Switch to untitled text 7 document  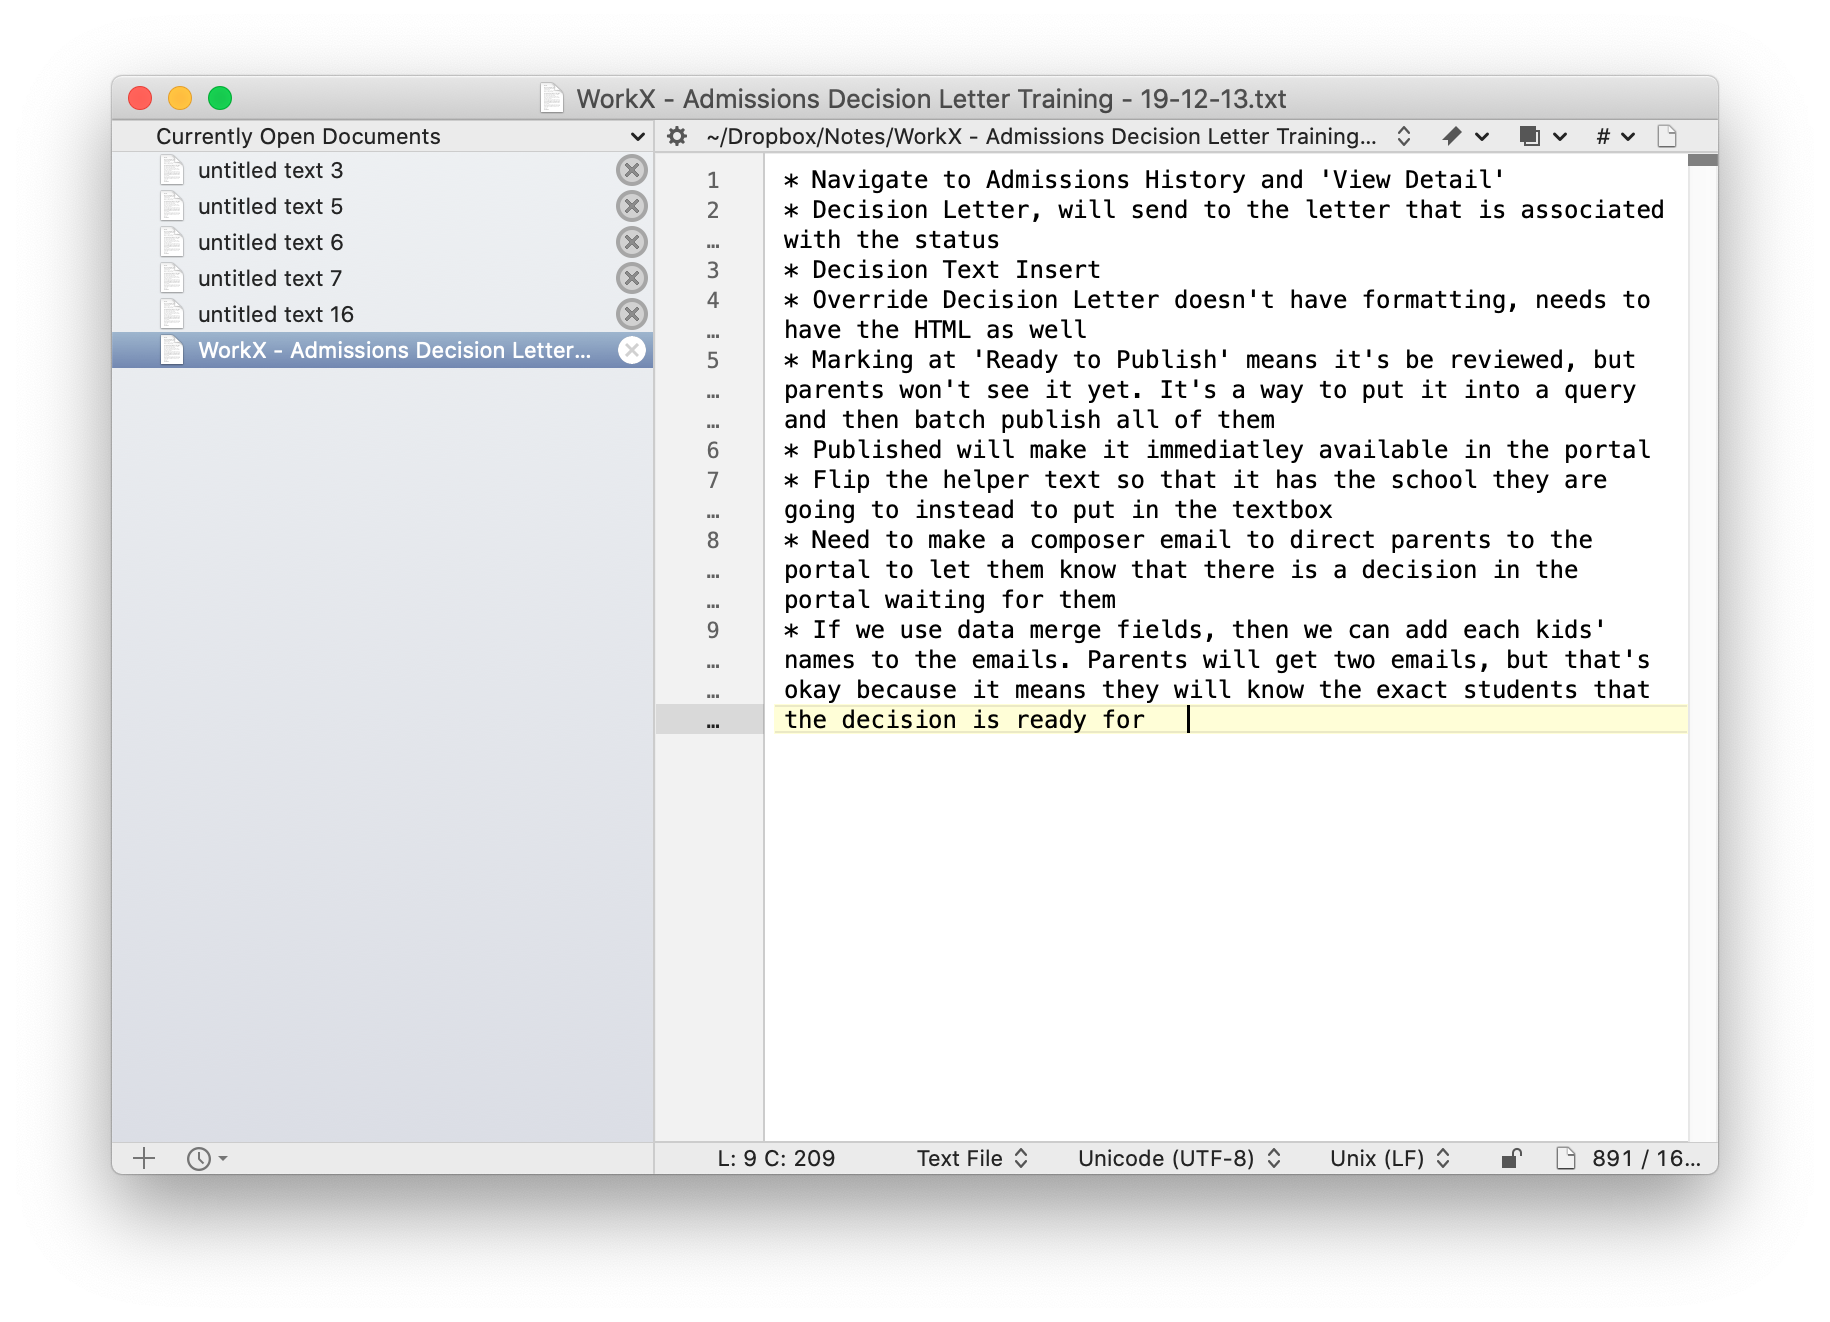[270, 278]
